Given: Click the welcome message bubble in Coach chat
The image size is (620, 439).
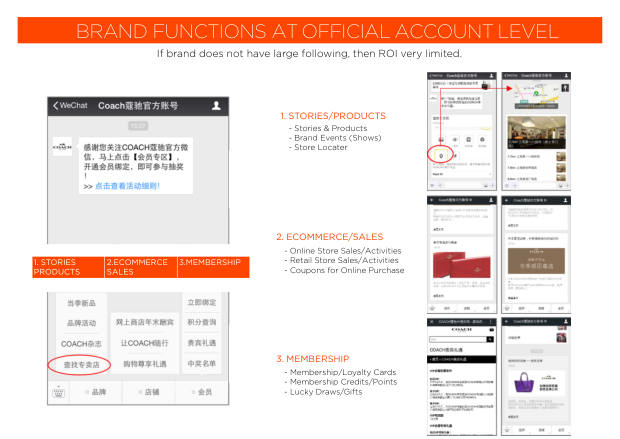Looking at the screenshot, I should tap(136, 166).
